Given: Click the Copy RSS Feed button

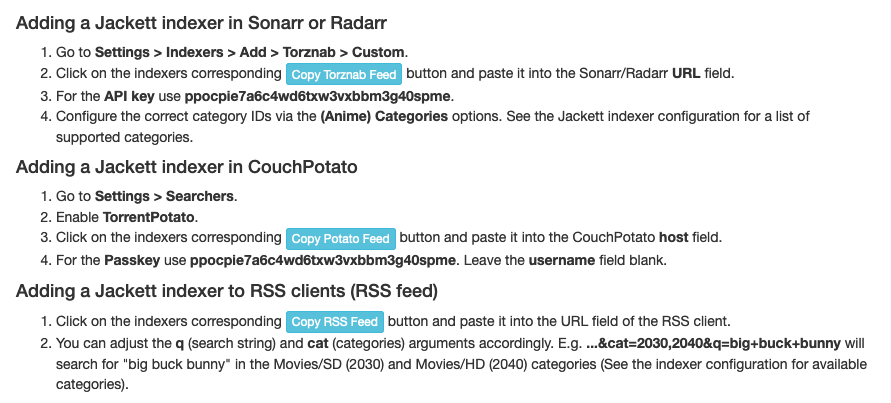Looking at the screenshot, I should click(x=335, y=322).
